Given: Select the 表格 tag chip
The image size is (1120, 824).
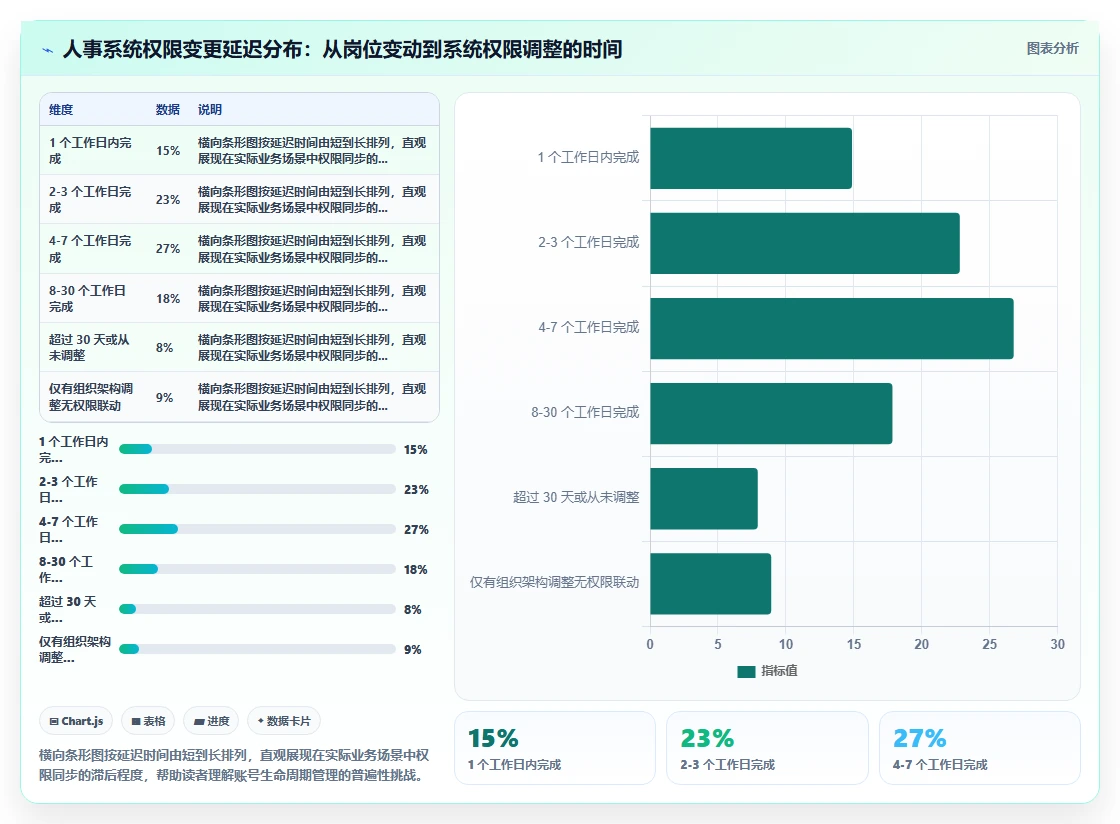Looking at the screenshot, I should (x=149, y=721).
